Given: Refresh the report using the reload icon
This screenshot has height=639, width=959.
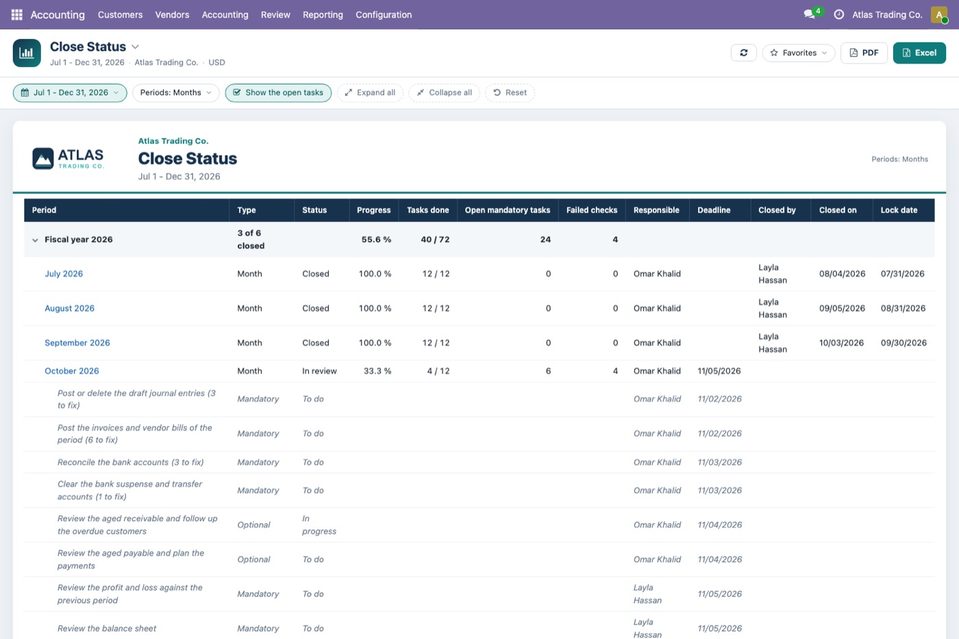Looking at the screenshot, I should (744, 53).
